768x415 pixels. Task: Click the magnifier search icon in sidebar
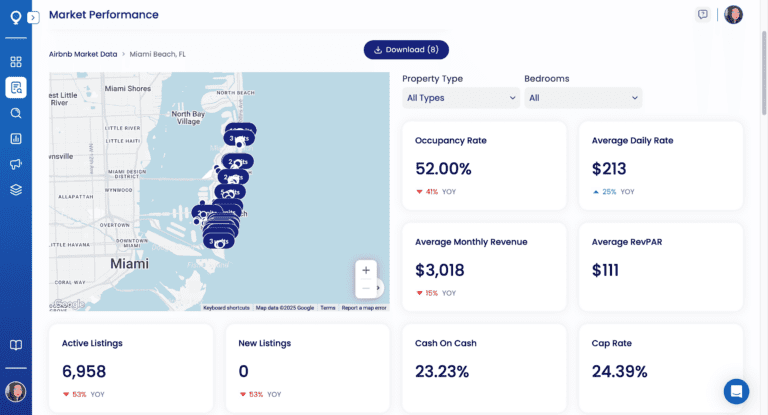tap(16, 113)
